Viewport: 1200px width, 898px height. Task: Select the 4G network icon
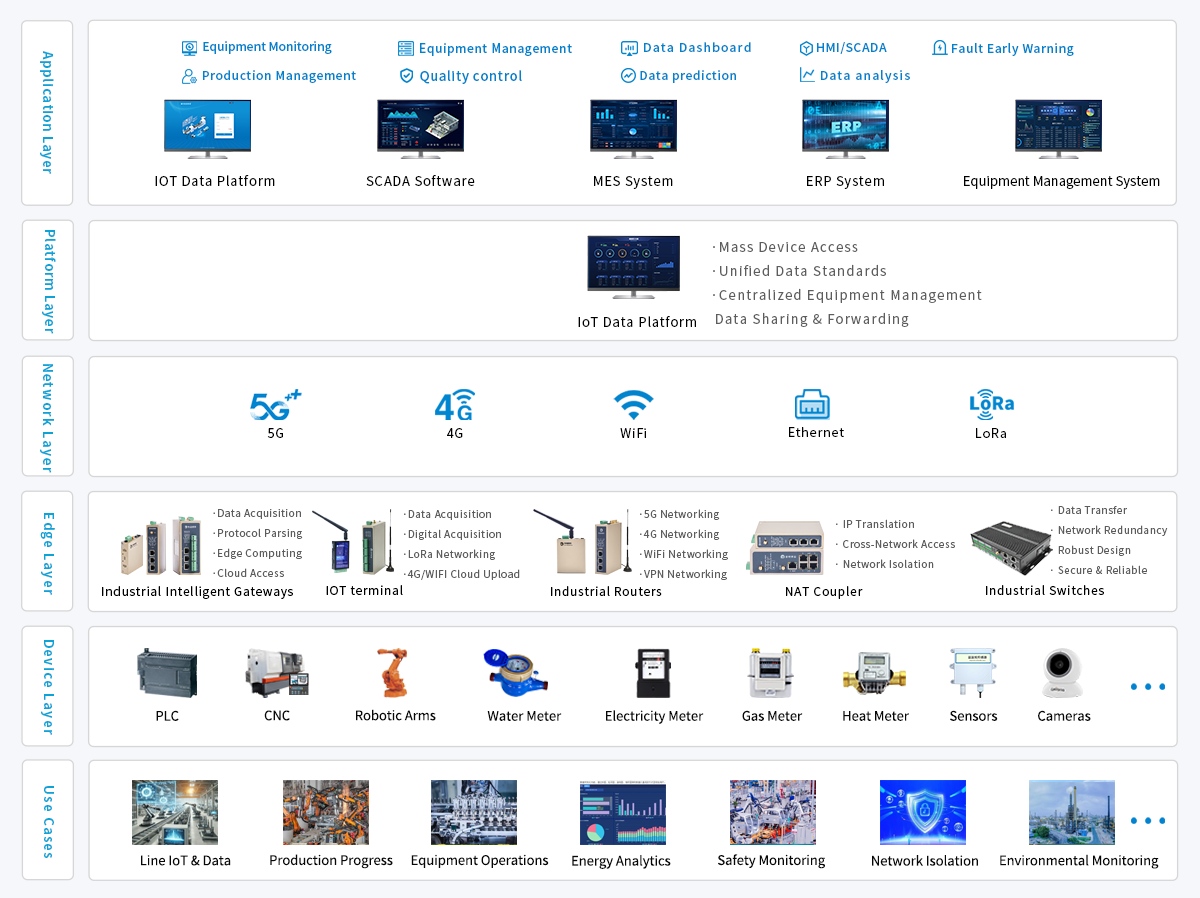coord(454,405)
